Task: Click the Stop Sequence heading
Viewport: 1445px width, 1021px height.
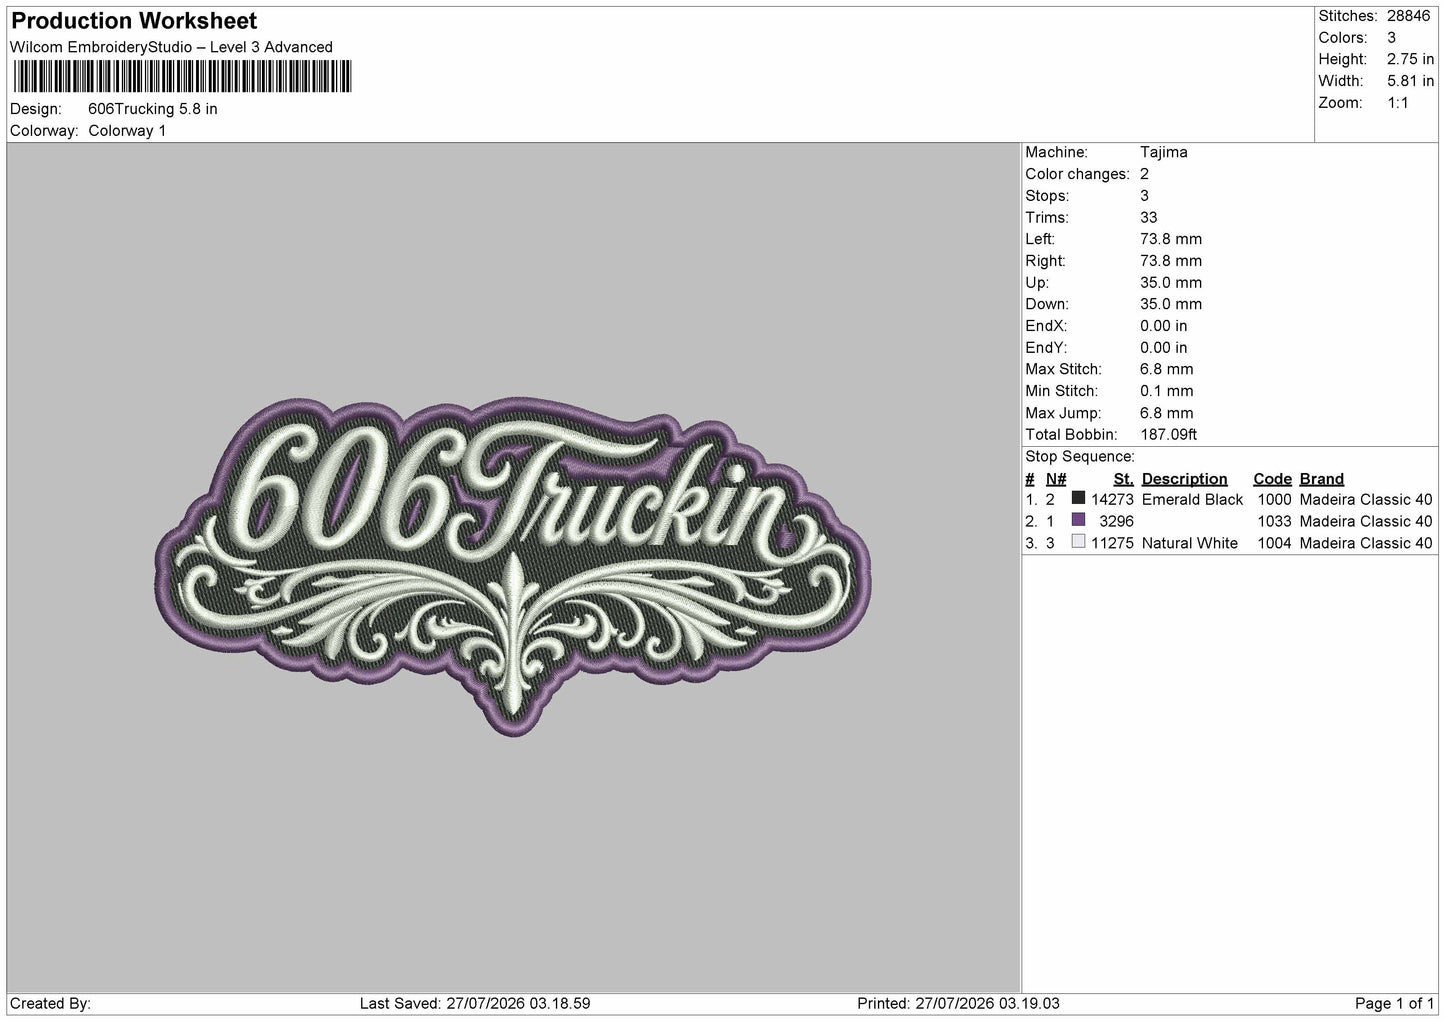Action: pyautogui.click(x=1080, y=457)
